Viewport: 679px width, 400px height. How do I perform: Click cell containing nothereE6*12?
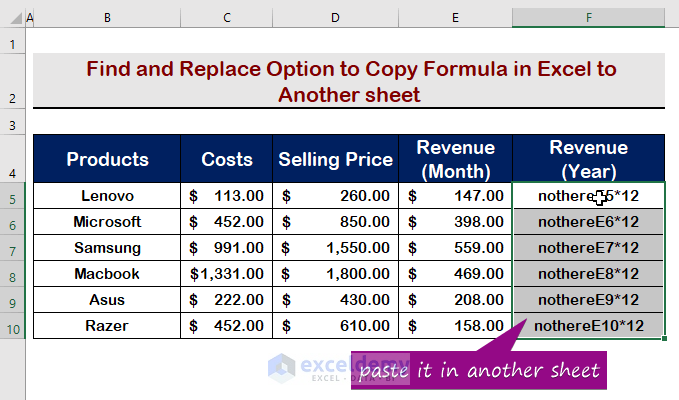588,222
